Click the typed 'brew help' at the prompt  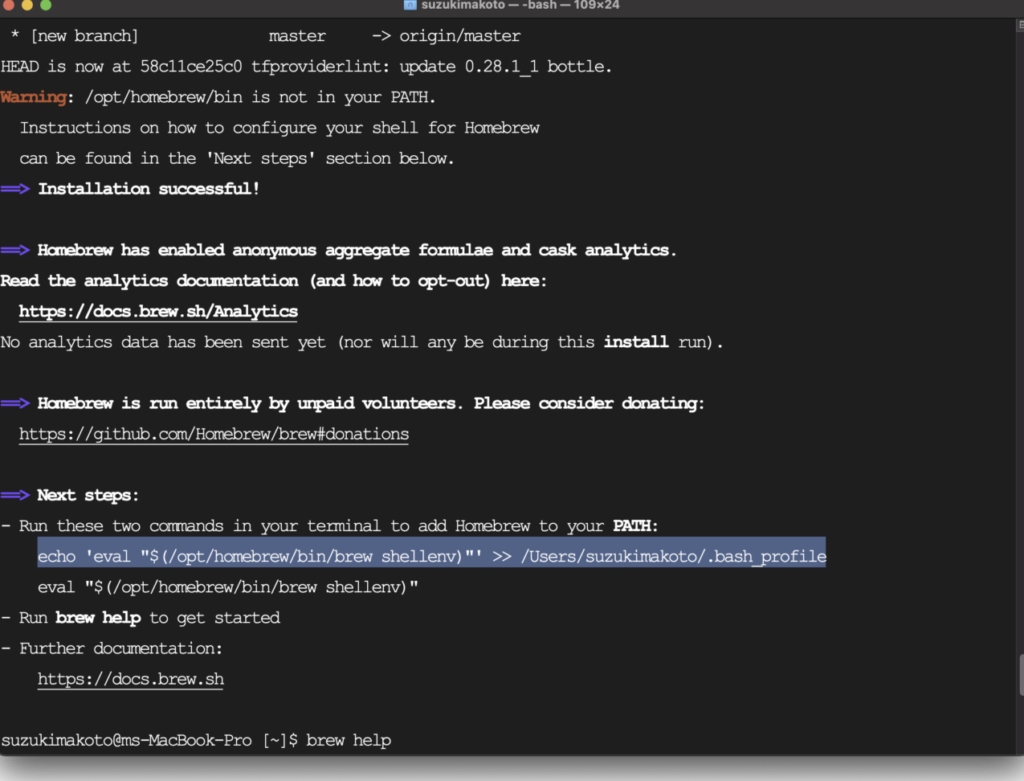[x=348, y=740]
